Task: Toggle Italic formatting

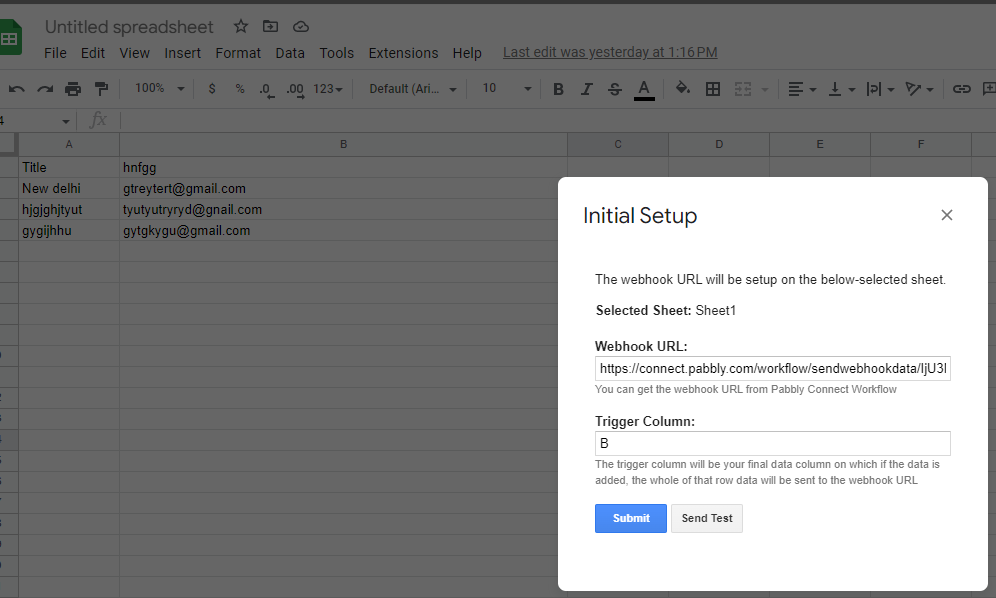Action: [586, 89]
